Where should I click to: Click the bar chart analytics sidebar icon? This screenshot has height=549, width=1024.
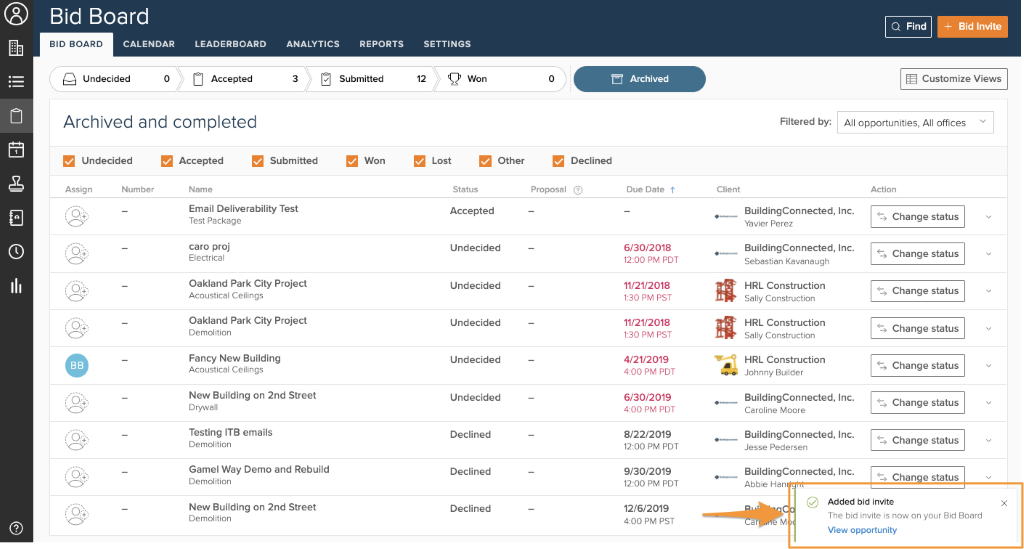pos(16,286)
